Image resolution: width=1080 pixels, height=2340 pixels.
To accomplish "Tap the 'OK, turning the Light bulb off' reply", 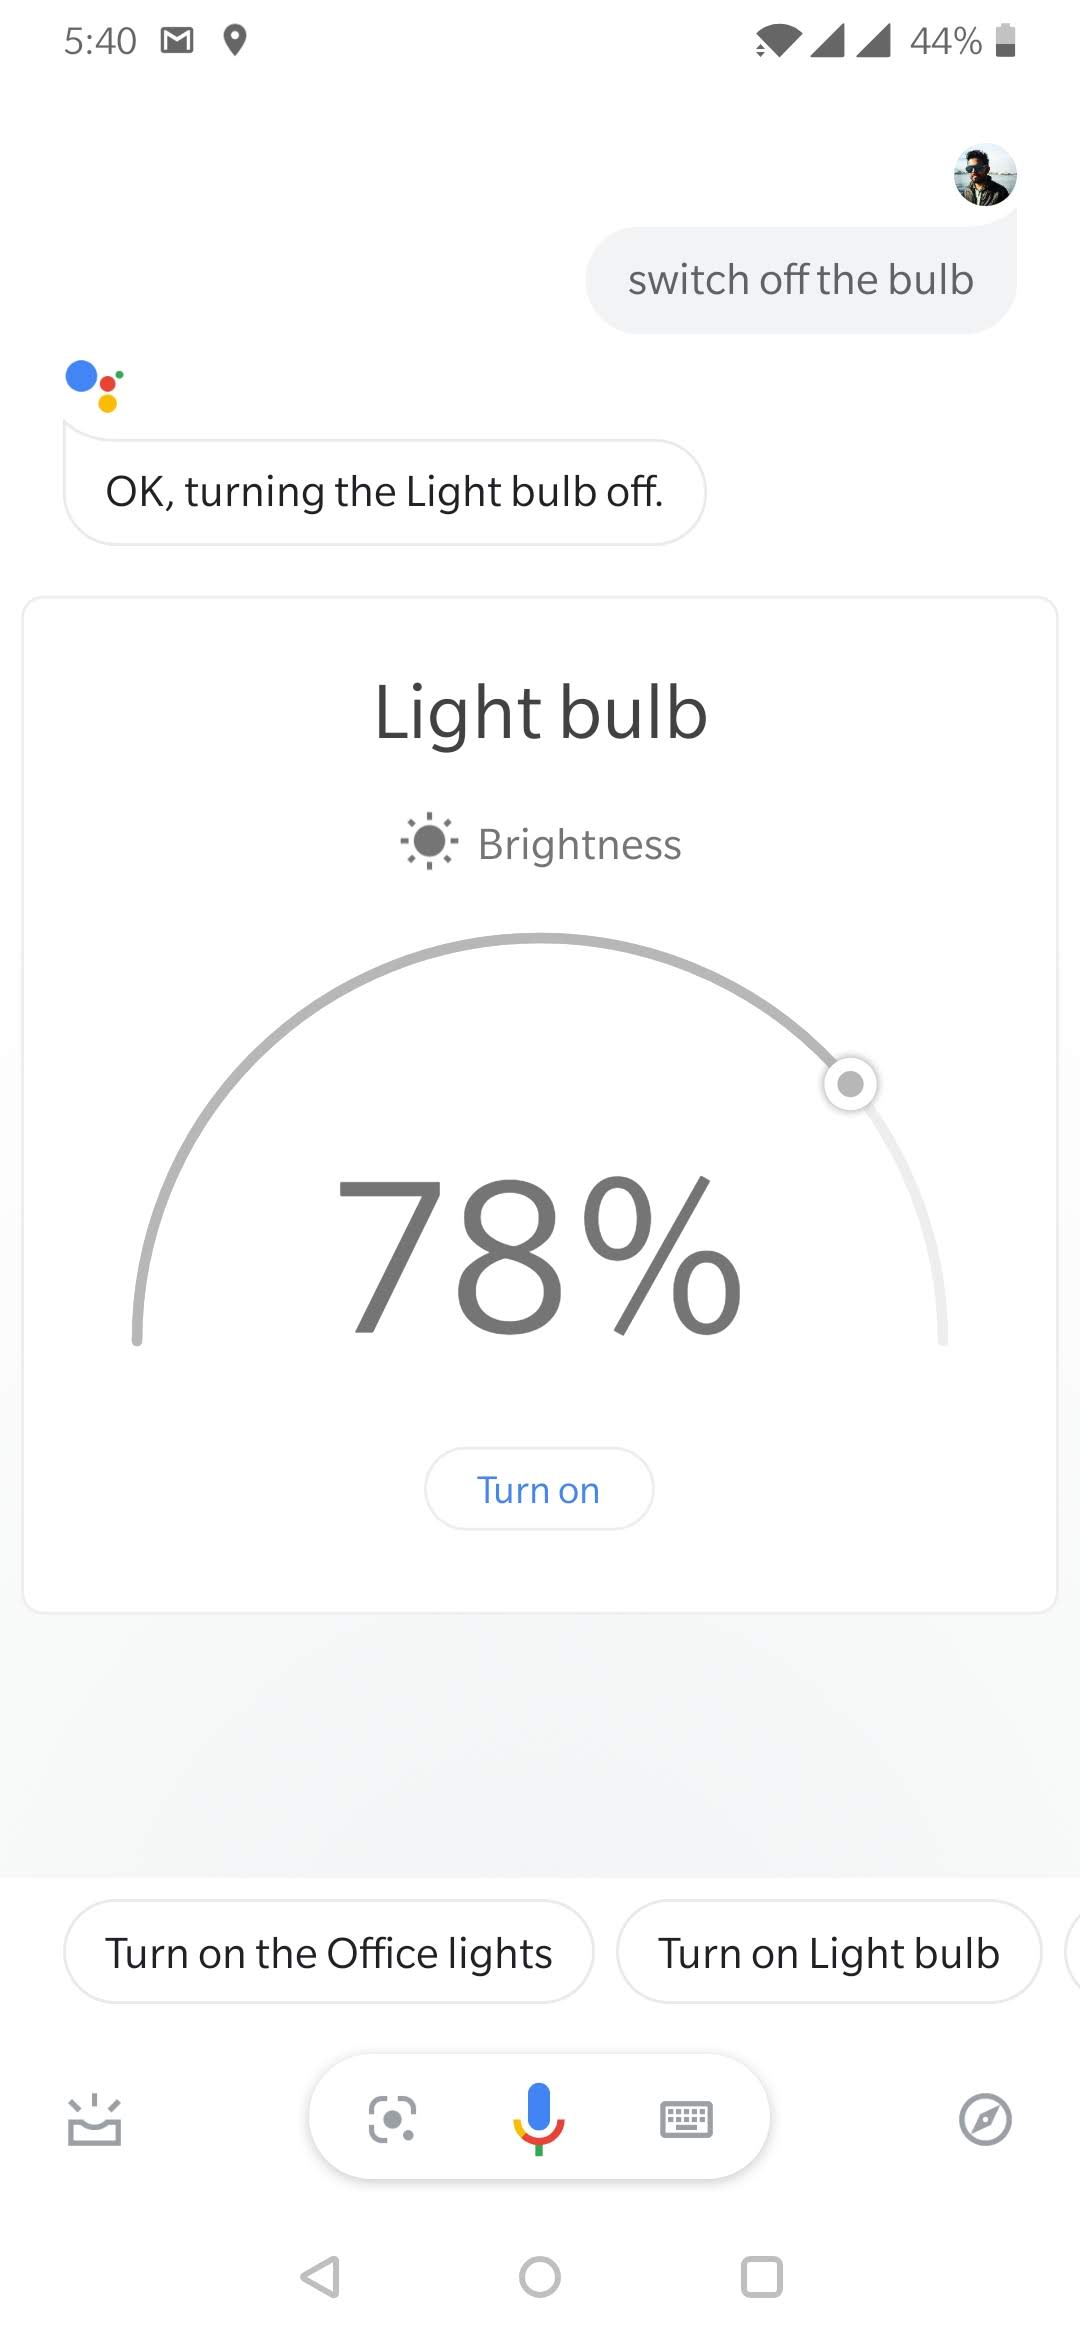I will 385,492.
